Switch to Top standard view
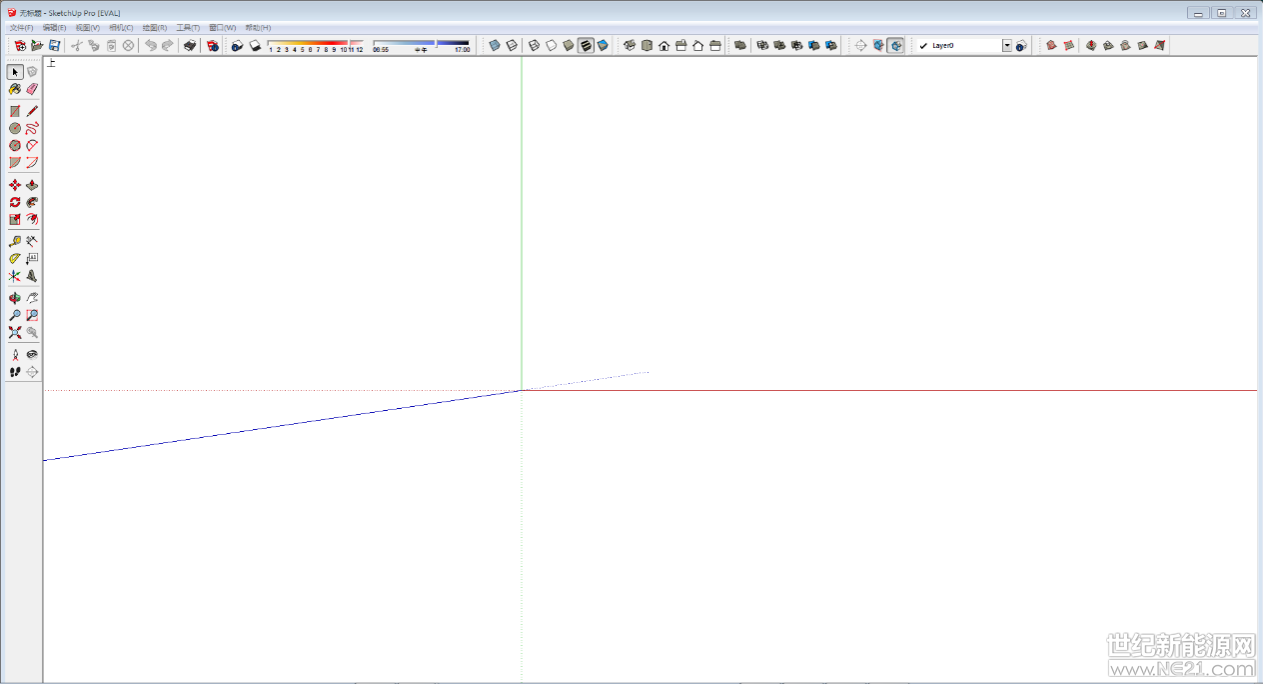Screen dimensions: 1263x684 647,45
